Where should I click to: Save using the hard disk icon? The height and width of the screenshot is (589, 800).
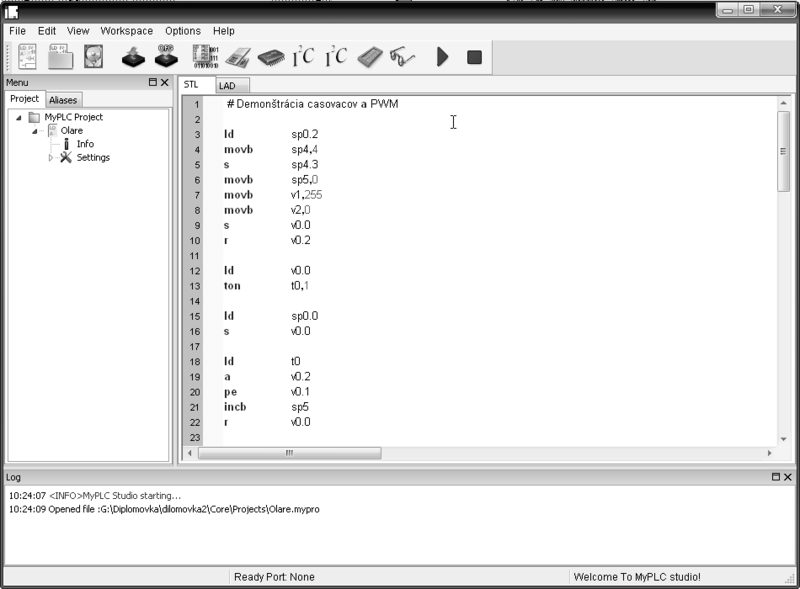point(93,57)
